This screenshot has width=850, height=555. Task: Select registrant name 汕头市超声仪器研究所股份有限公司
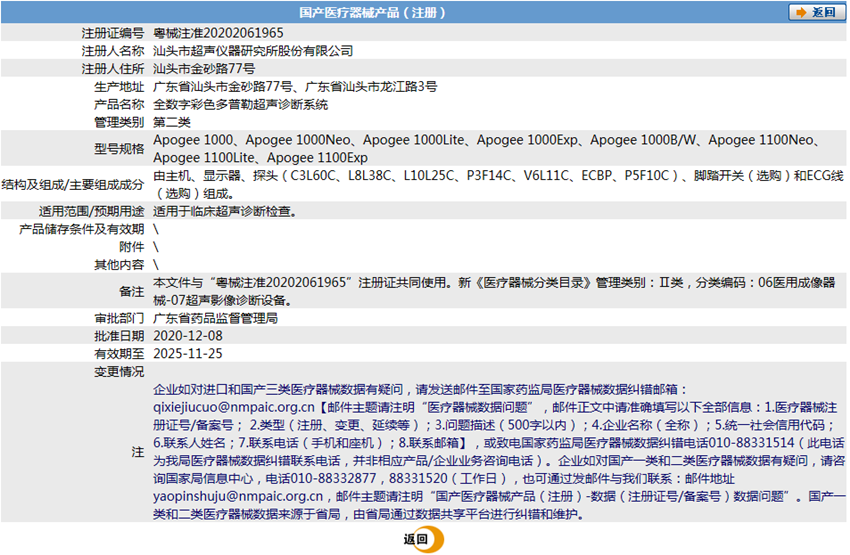(x=253, y=51)
